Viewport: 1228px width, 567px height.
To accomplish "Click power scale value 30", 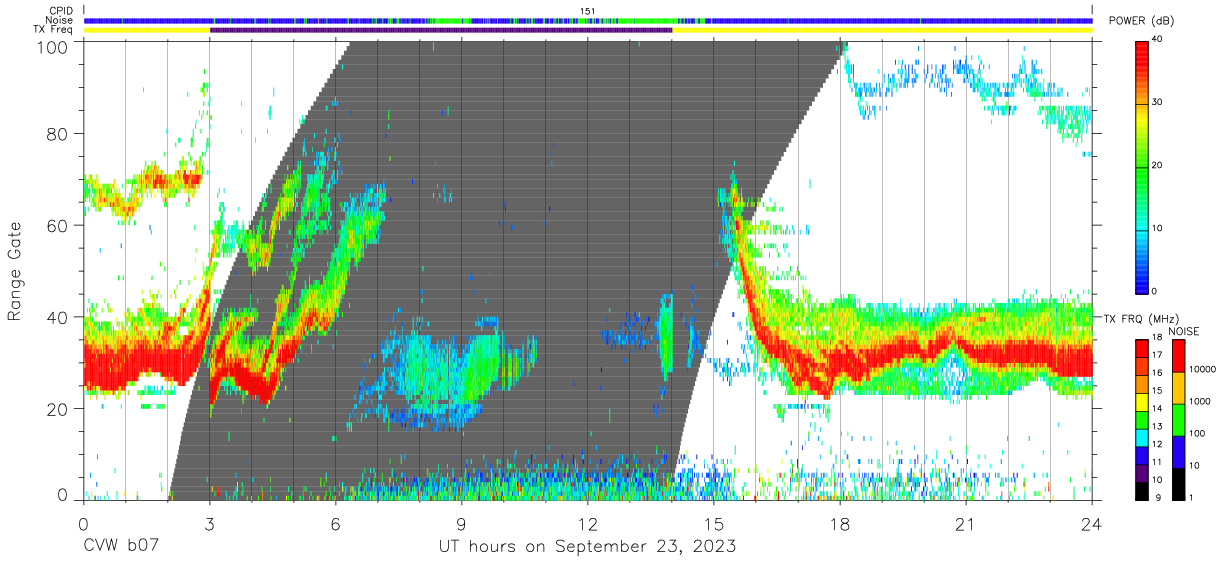I will pyautogui.click(x=1156, y=102).
